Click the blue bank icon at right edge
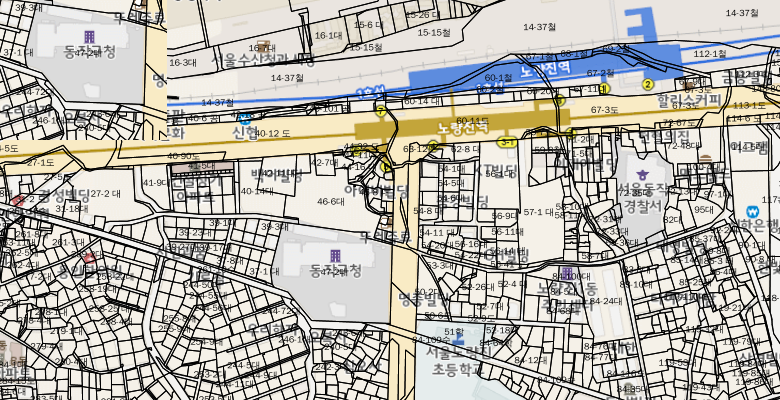780x400 pixels. (752, 212)
